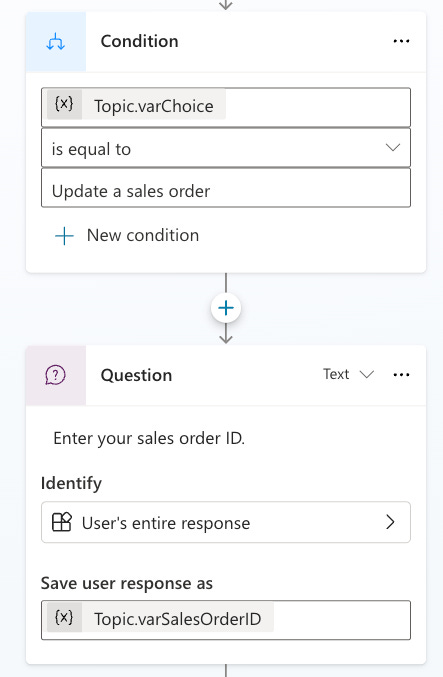Open the Condition node's three-dot menu
443x677 pixels.
(x=401, y=41)
